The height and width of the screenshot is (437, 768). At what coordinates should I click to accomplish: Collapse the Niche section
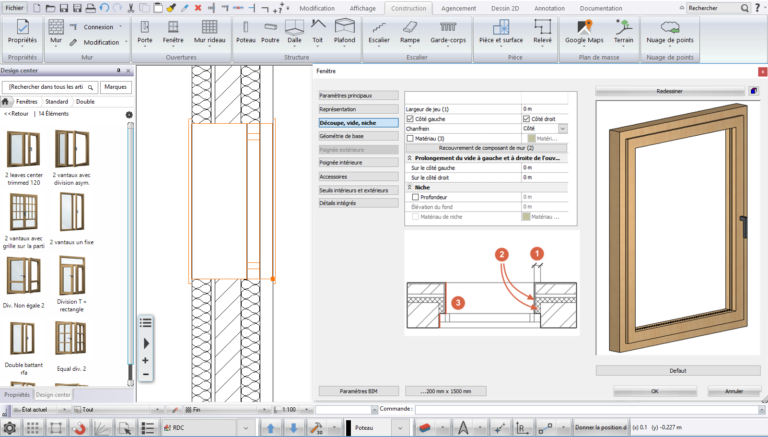tap(409, 187)
